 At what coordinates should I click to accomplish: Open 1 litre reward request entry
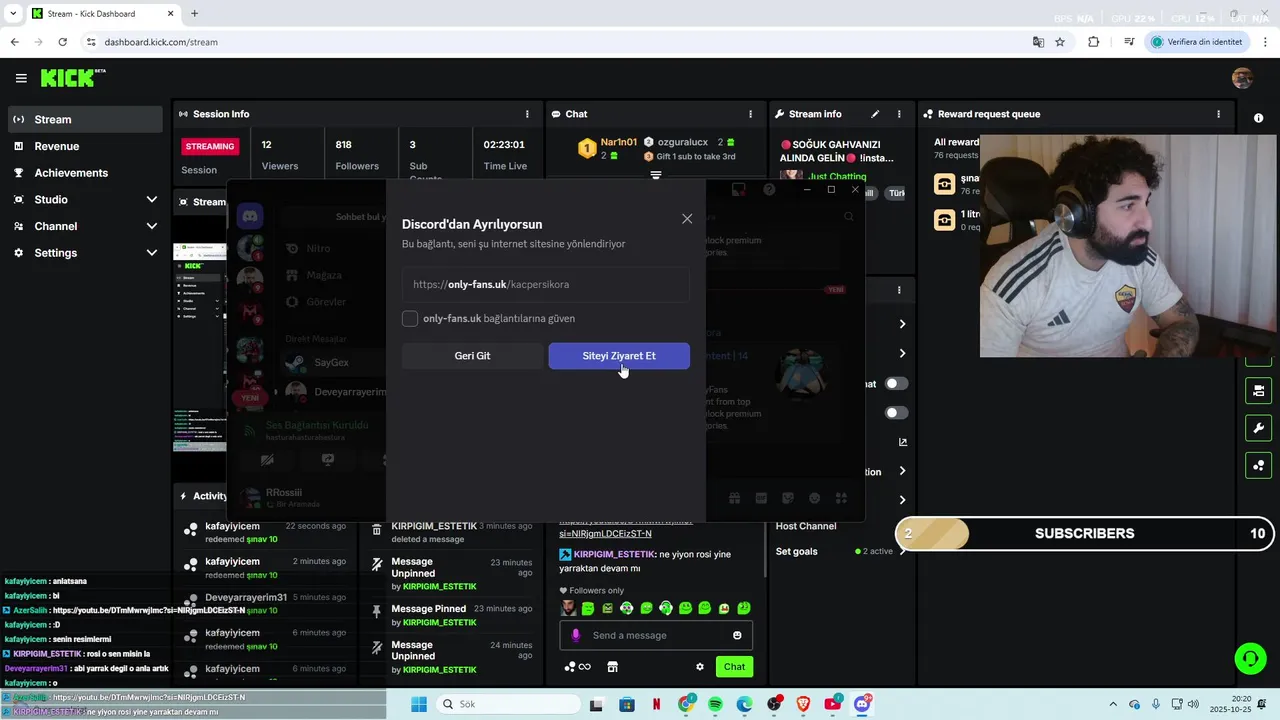956,220
